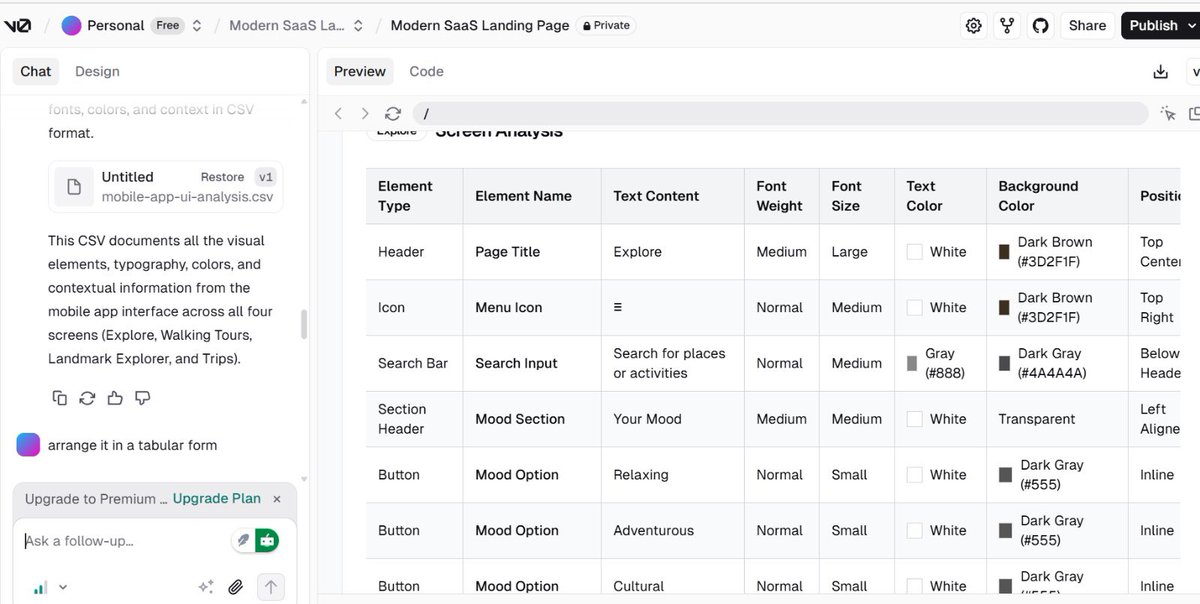Switch to agent mode with green robot toggle
Image resolution: width=1200 pixels, height=604 pixels.
[x=264, y=539]
